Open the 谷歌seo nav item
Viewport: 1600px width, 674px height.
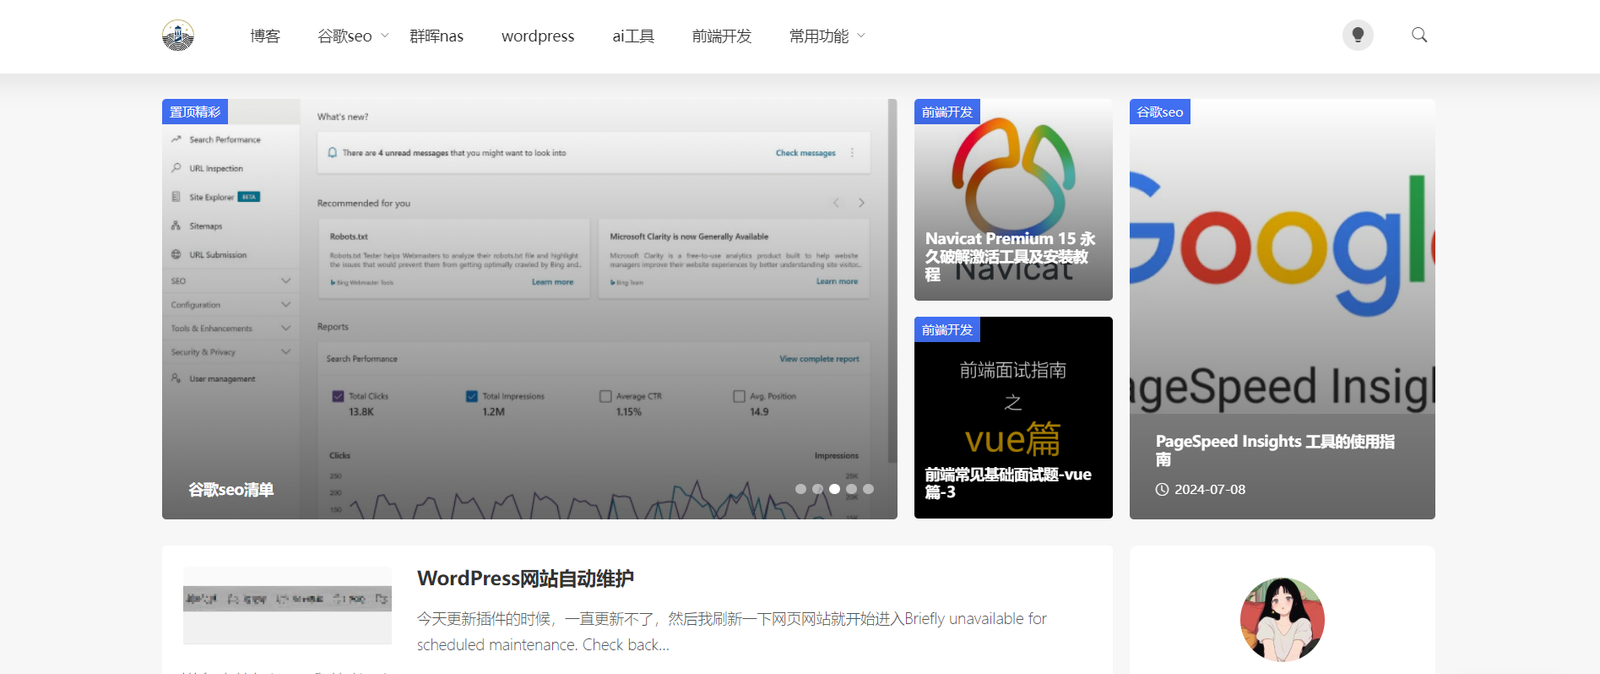click(x=345, y=36)
